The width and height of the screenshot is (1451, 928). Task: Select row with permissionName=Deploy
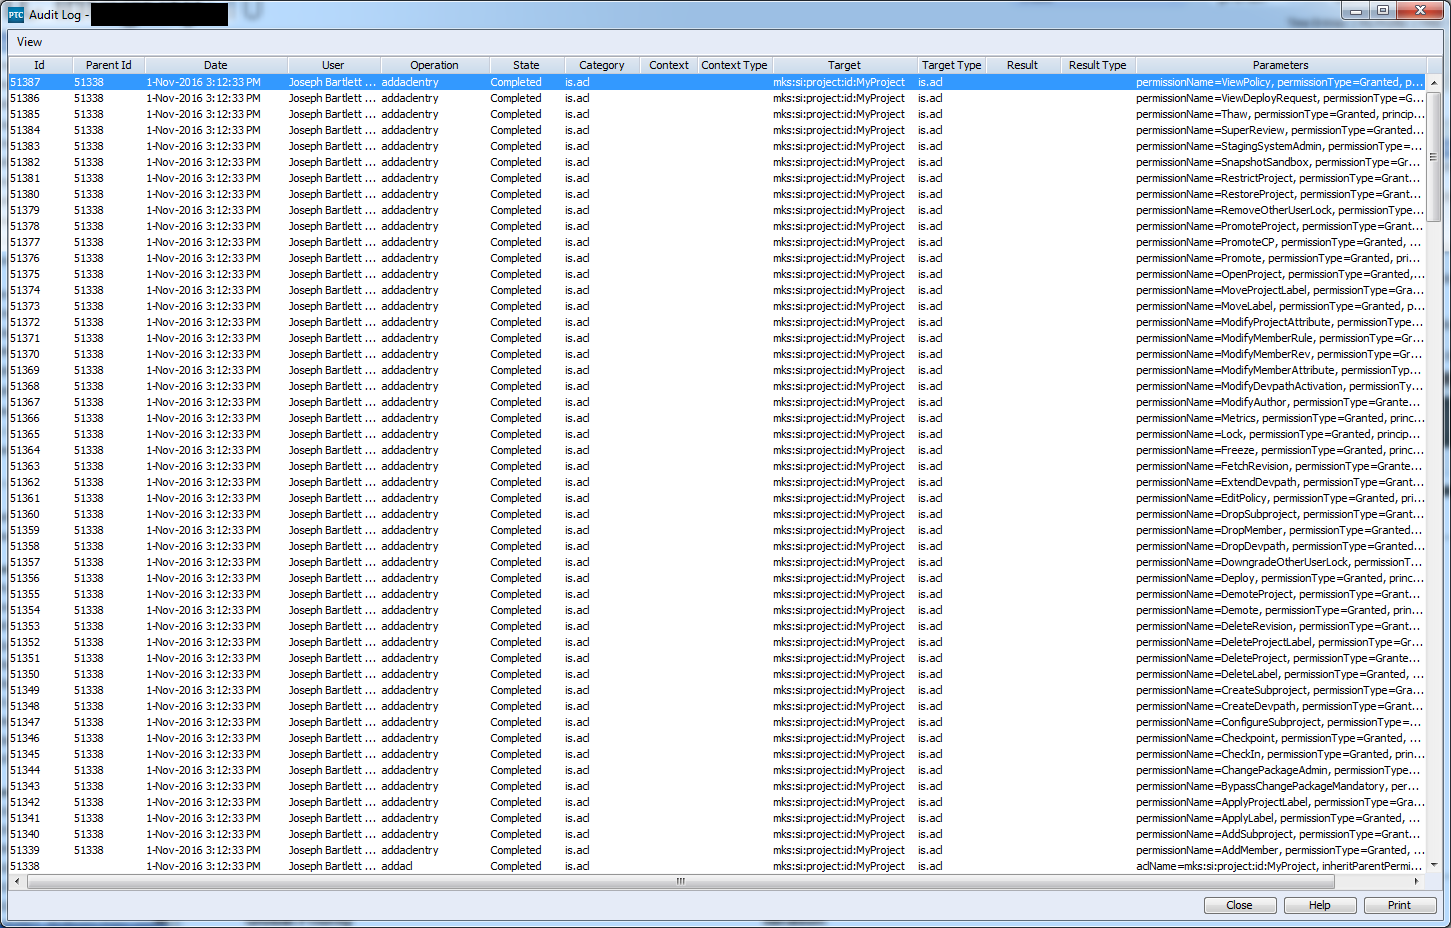coord(717,578)
